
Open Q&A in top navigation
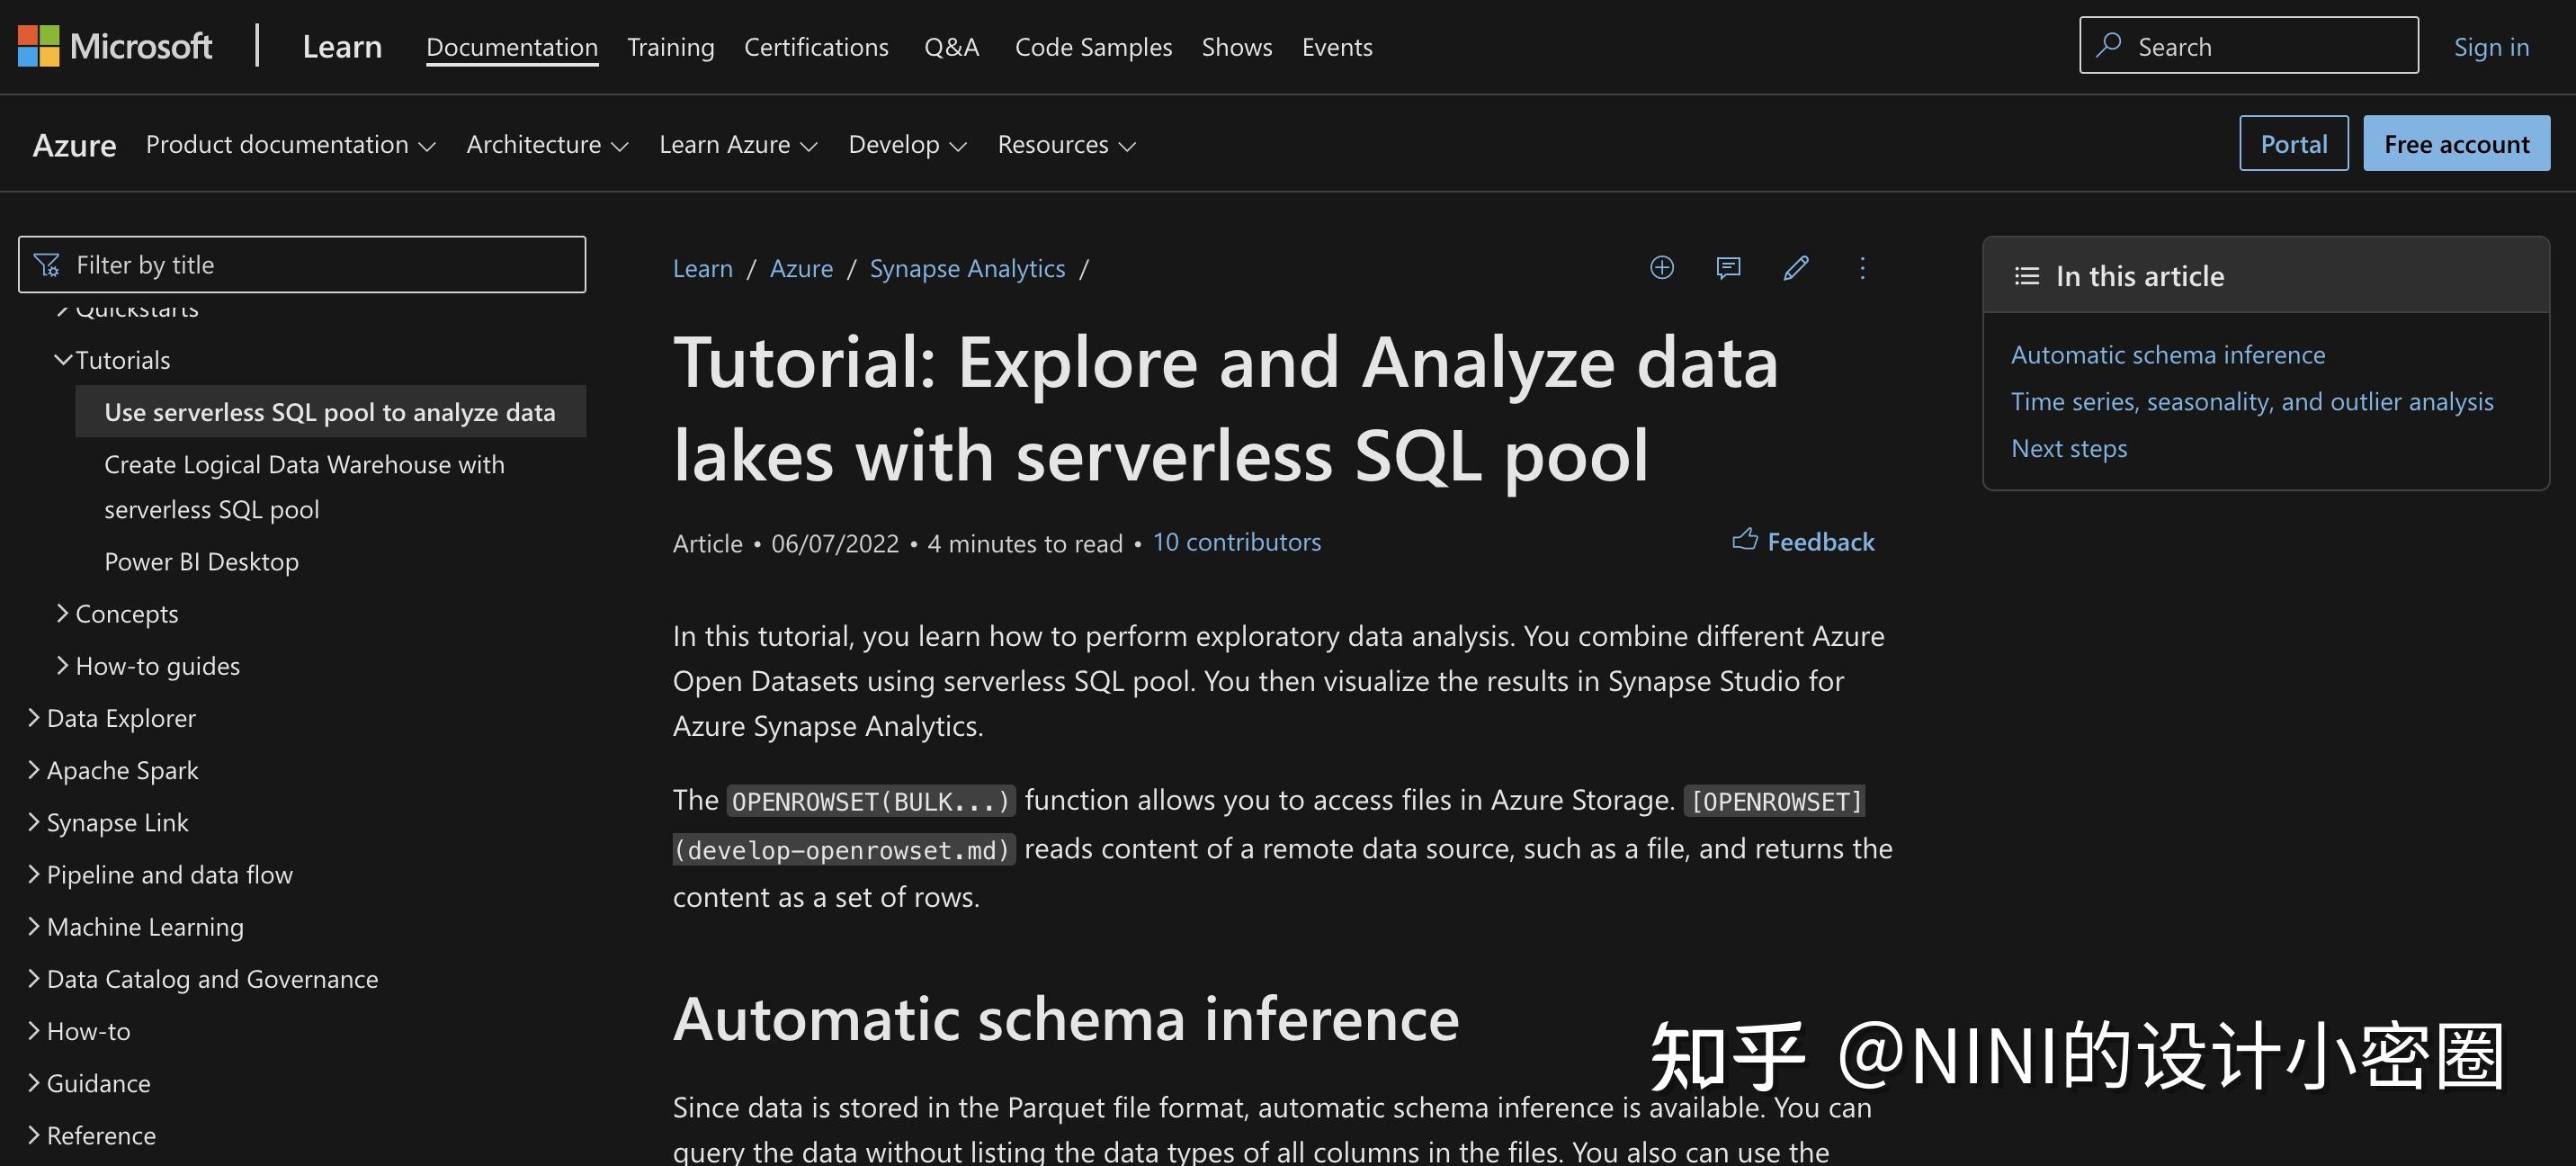[x=952, y=47]
